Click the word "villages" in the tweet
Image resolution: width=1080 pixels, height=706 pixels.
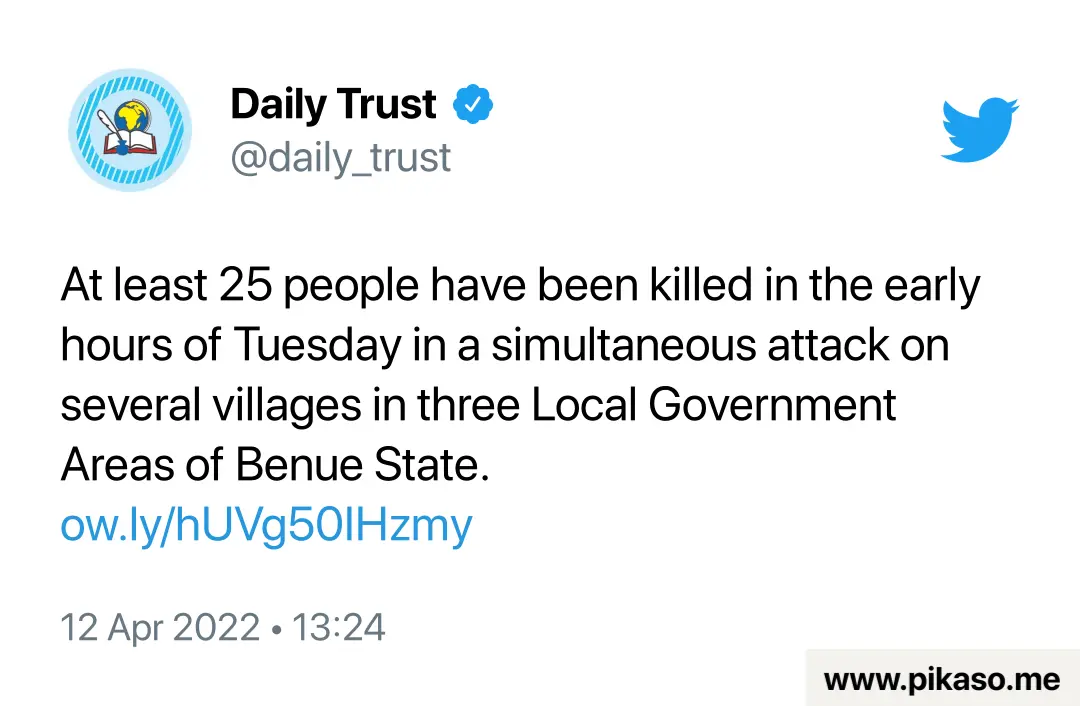tap(287, 406)
